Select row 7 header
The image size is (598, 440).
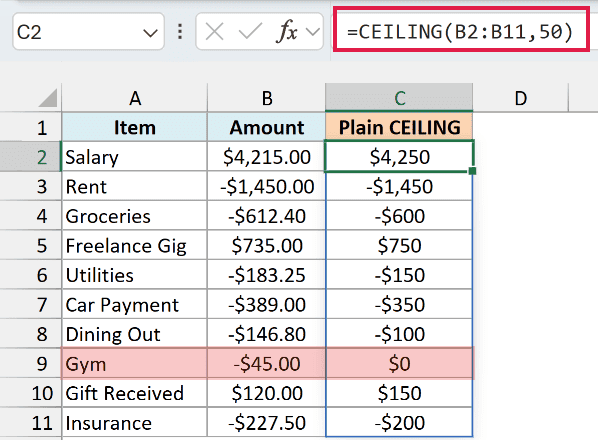(31, 304)
